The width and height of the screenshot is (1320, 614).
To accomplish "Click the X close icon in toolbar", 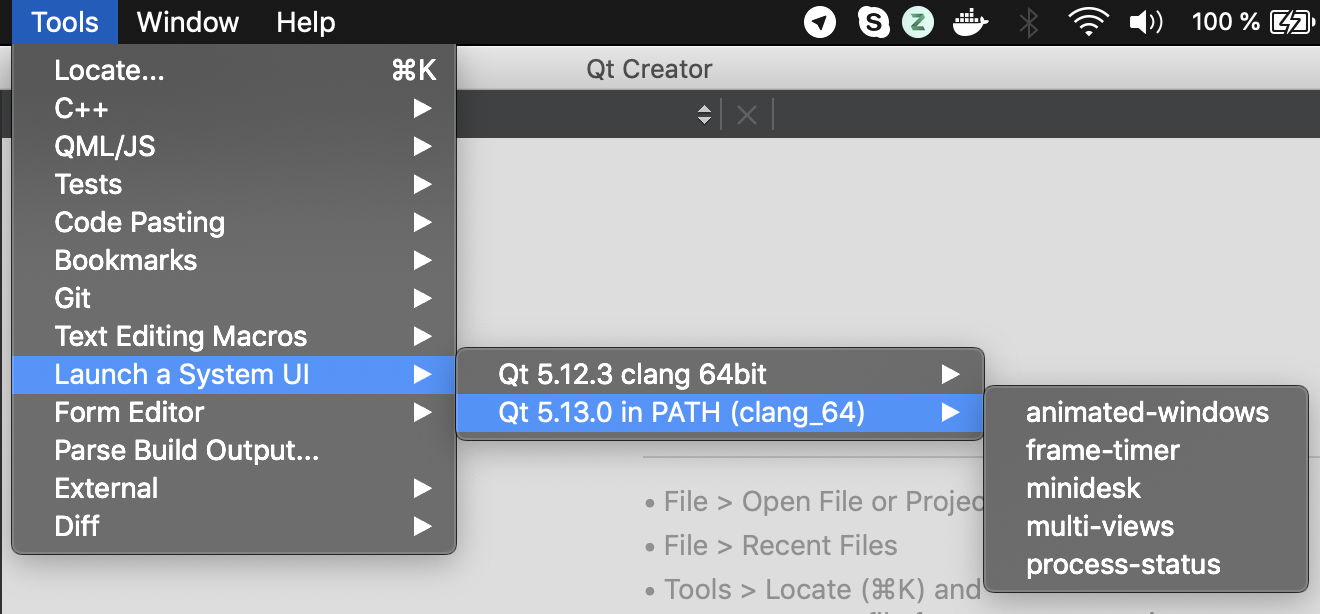I will [746, 115].
